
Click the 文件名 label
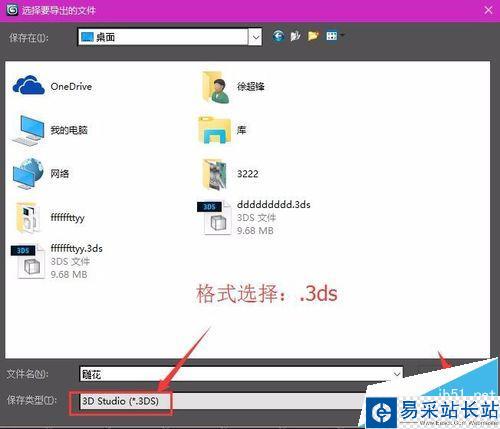click(27, 374)
